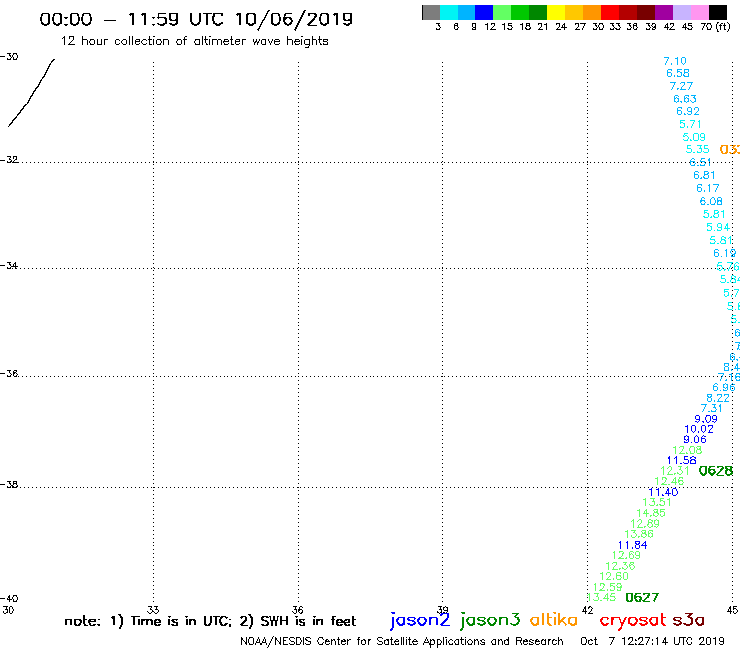740x650 pixels.
Task: Click the longitude axis label 33
Action: coord(153,610)
